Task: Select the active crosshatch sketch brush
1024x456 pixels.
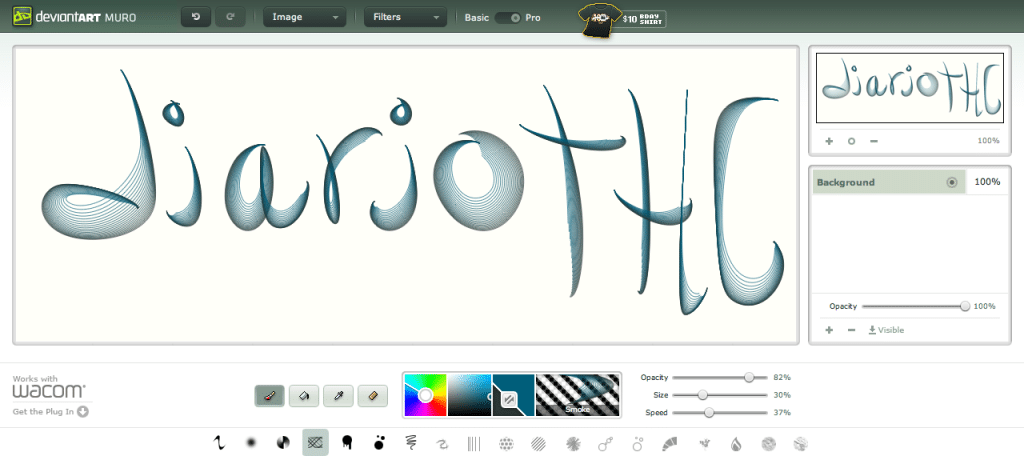Action: 315,443
